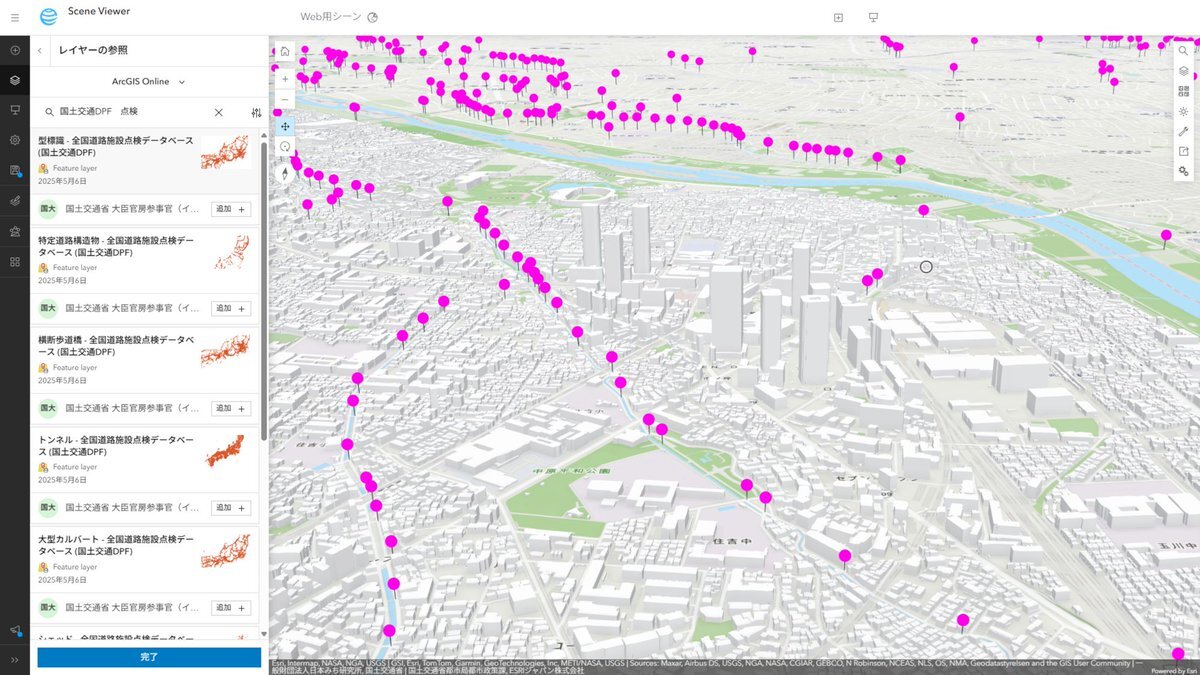Open the 横断歩道橋 layer title

pos(116,346)
